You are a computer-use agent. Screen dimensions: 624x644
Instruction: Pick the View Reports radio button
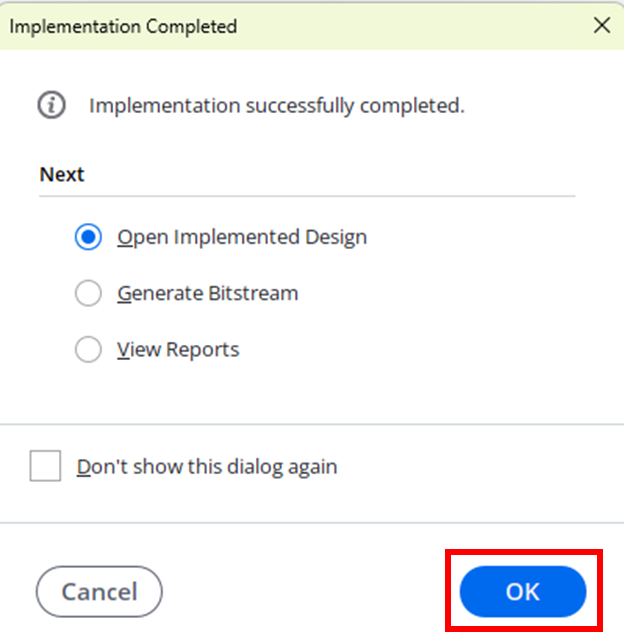click(x=88, y=350)
